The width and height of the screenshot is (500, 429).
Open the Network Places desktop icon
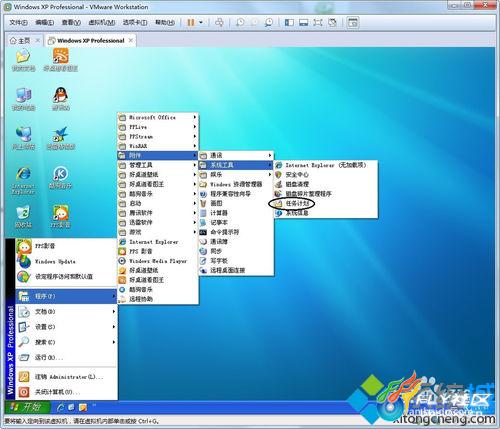23,138
